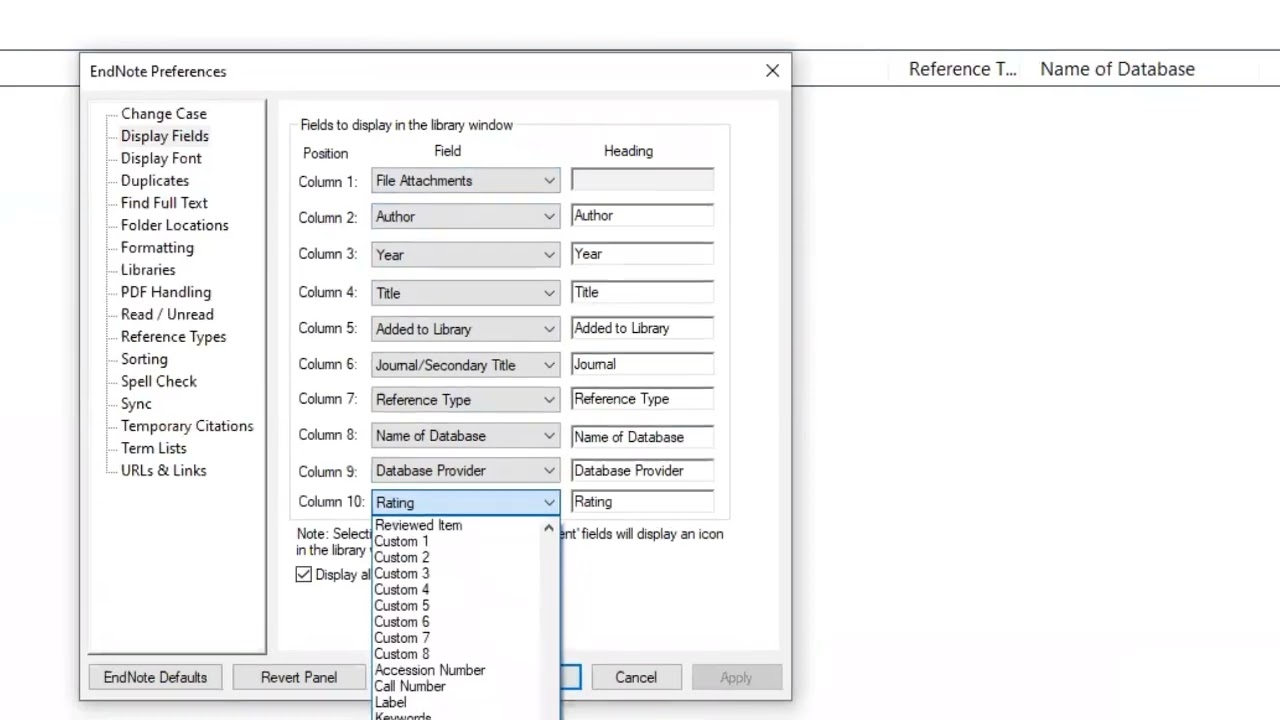Open Libraries preferences
Viewport: 1280px width, 720px height.
click(148, 270)
